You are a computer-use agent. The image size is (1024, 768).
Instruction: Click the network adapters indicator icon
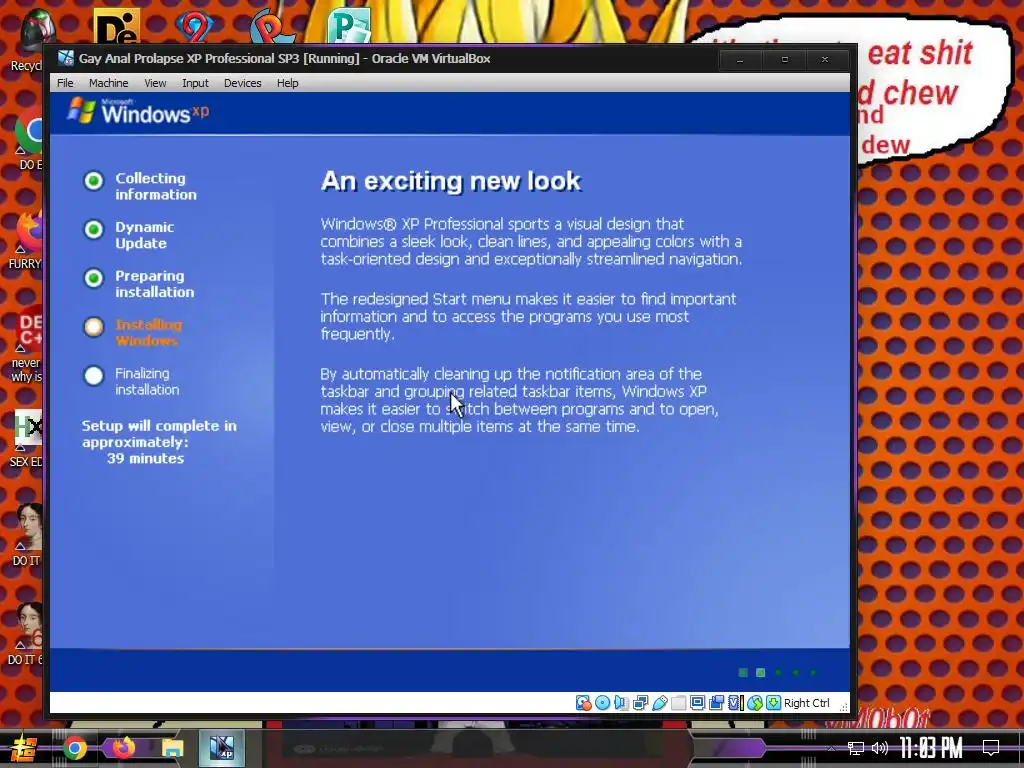641,703
